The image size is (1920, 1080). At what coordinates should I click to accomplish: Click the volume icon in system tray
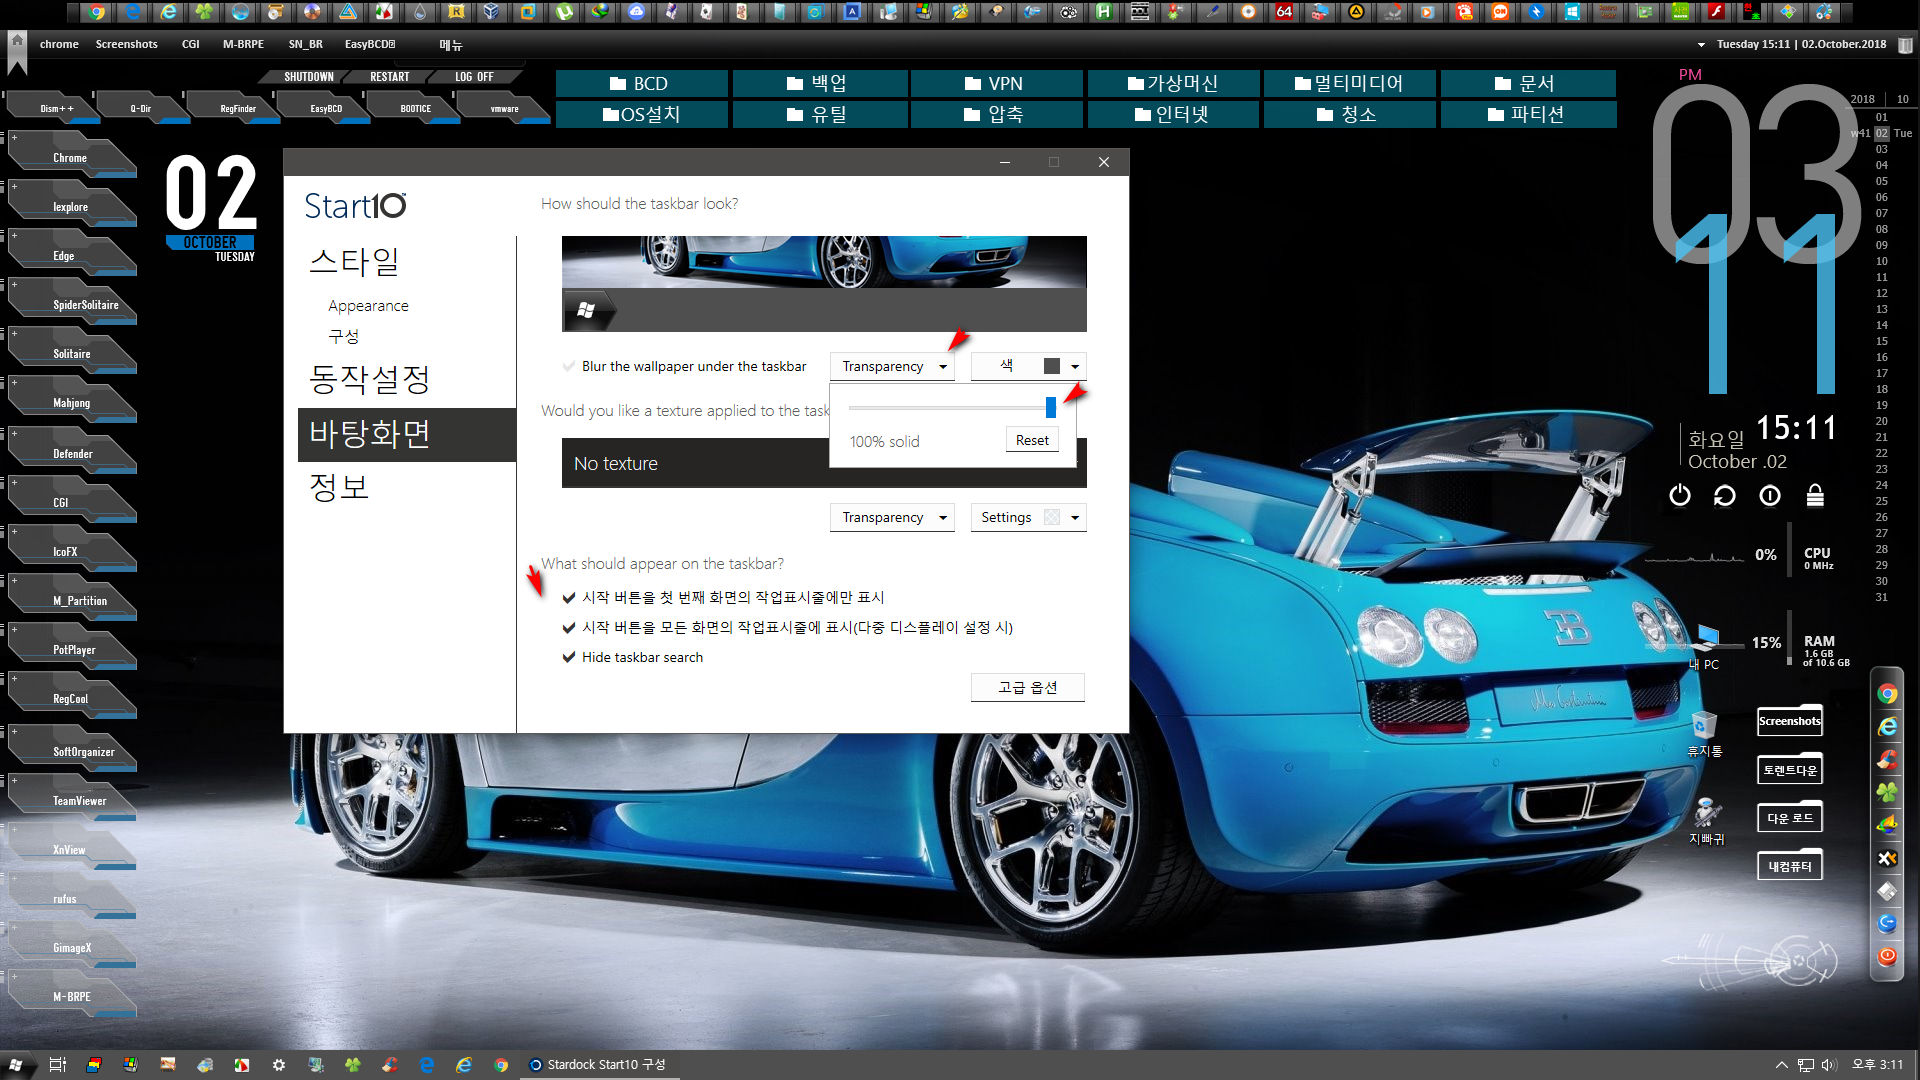point(1829,1065)
